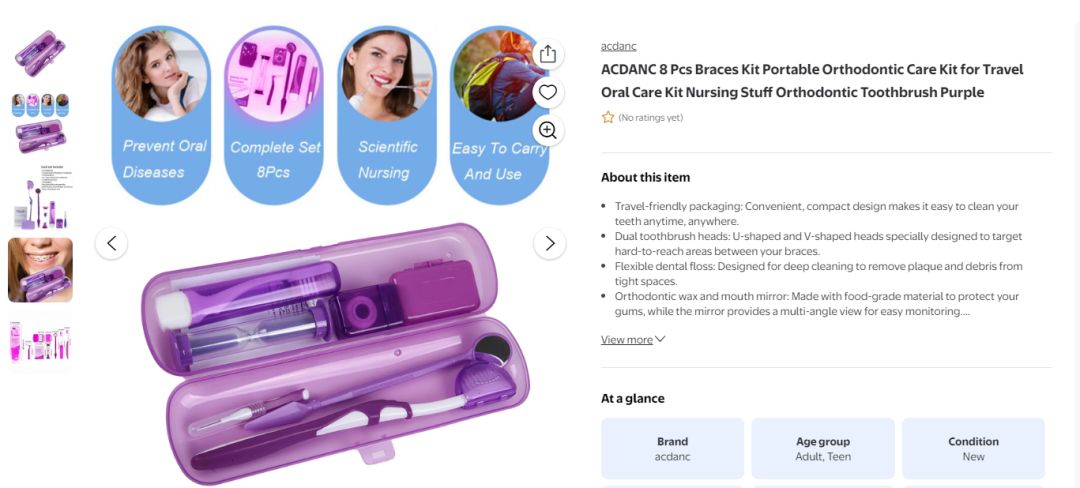Select thumbnail of smiling braces mouth

click(40, 270)
